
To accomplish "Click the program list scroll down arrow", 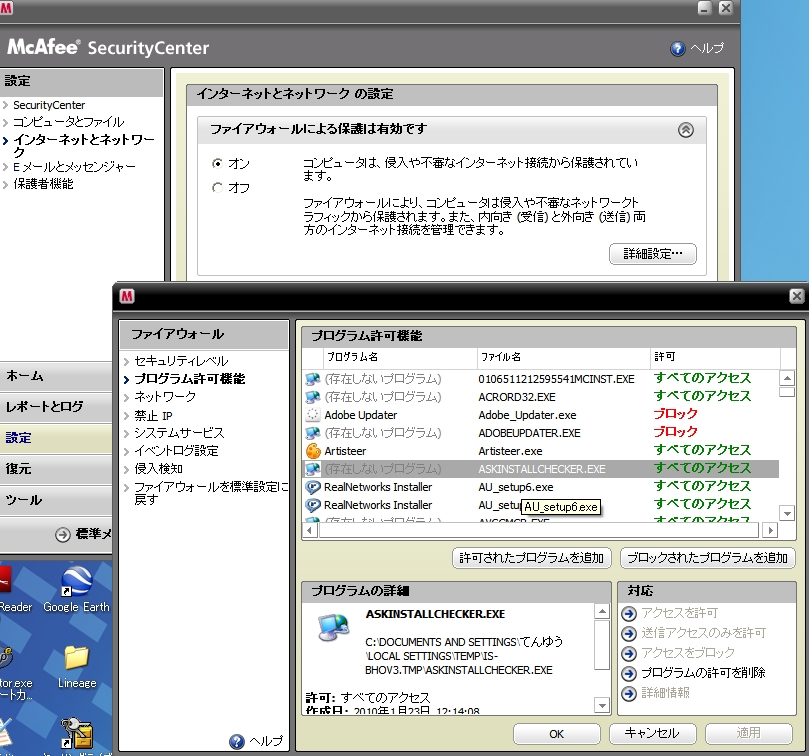I will [x=787, y=513].
